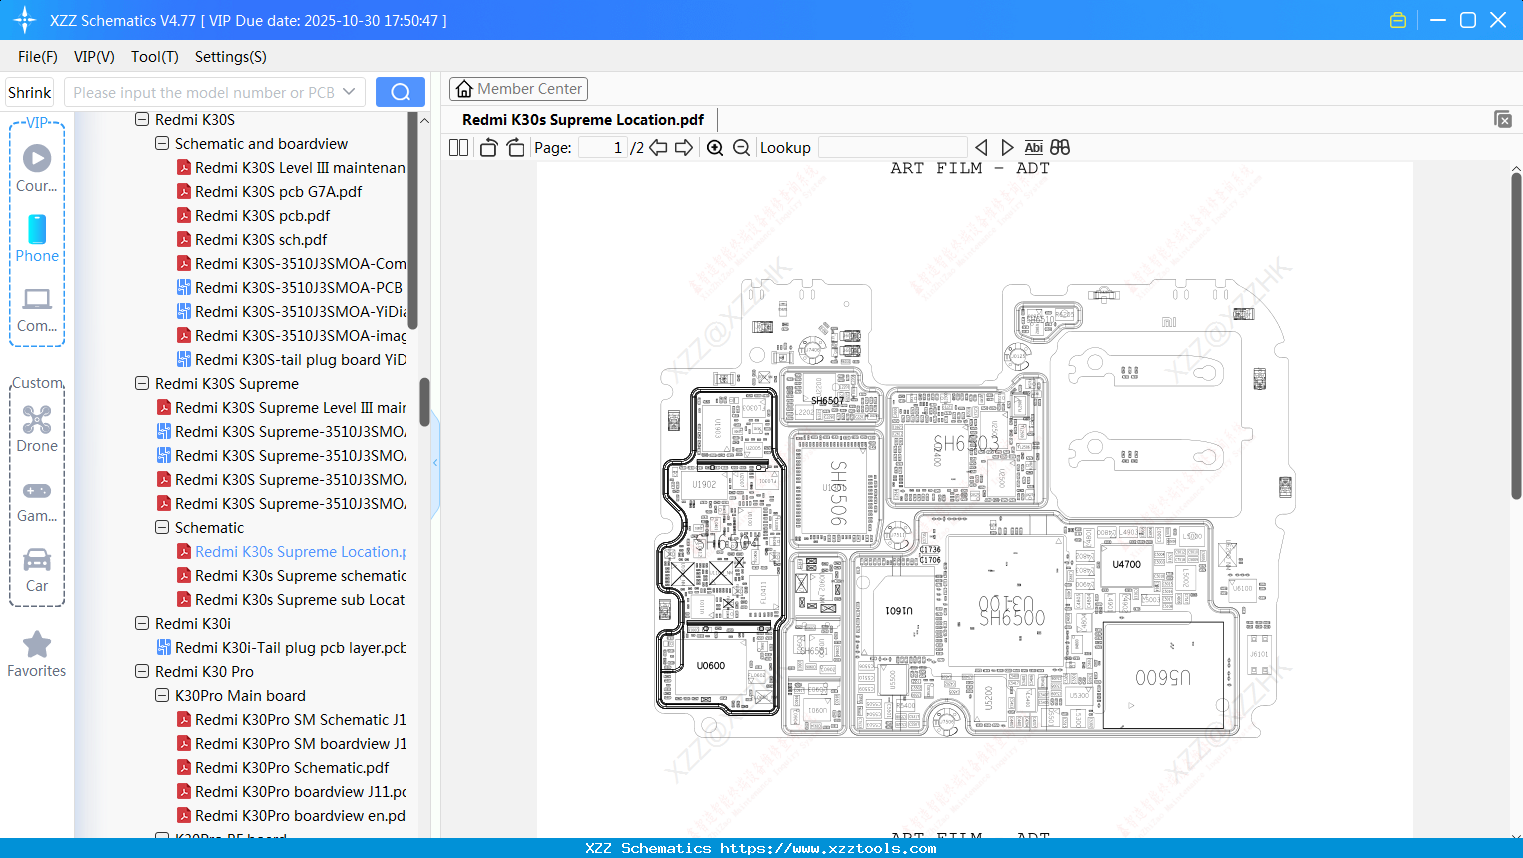
Task: Switch to the VIP(V) menu
Action: coord(93,57)
